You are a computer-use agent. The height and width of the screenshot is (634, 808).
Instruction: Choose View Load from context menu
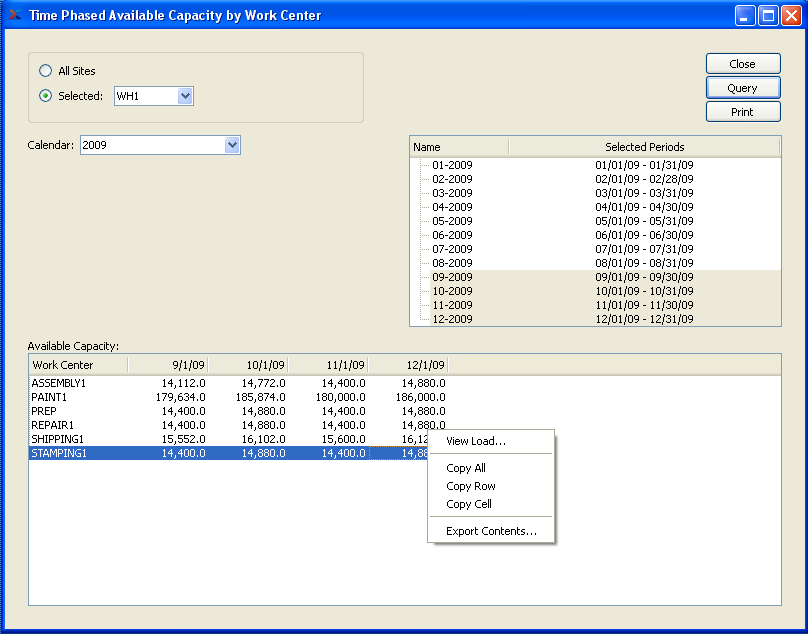click(x=476, y=441)
